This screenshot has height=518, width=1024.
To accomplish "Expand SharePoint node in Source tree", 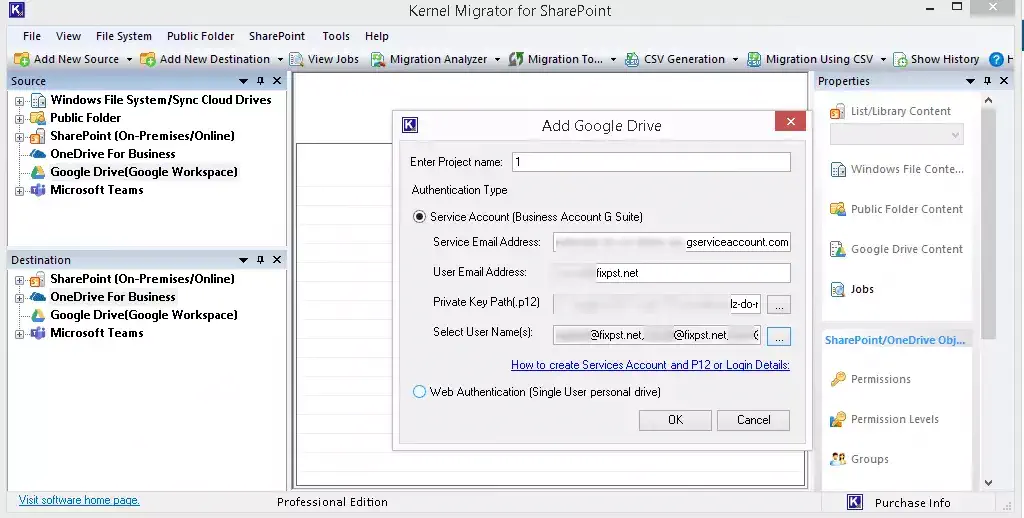I will (19, 137).
